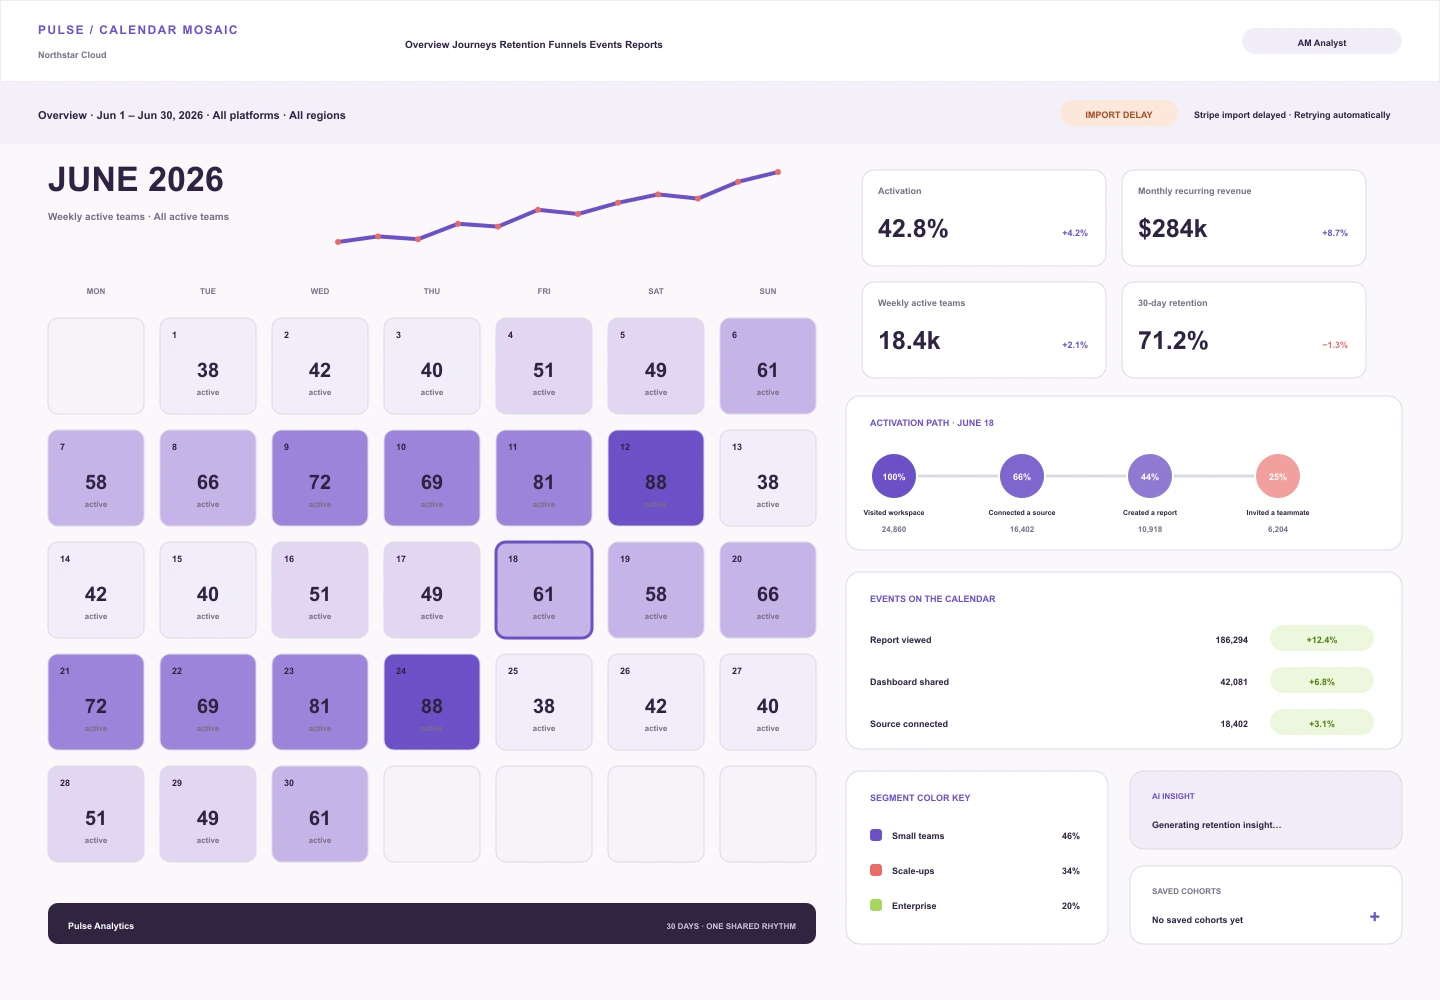
Task: Open the Funnels nav item
Action: (x=566, y=45)
